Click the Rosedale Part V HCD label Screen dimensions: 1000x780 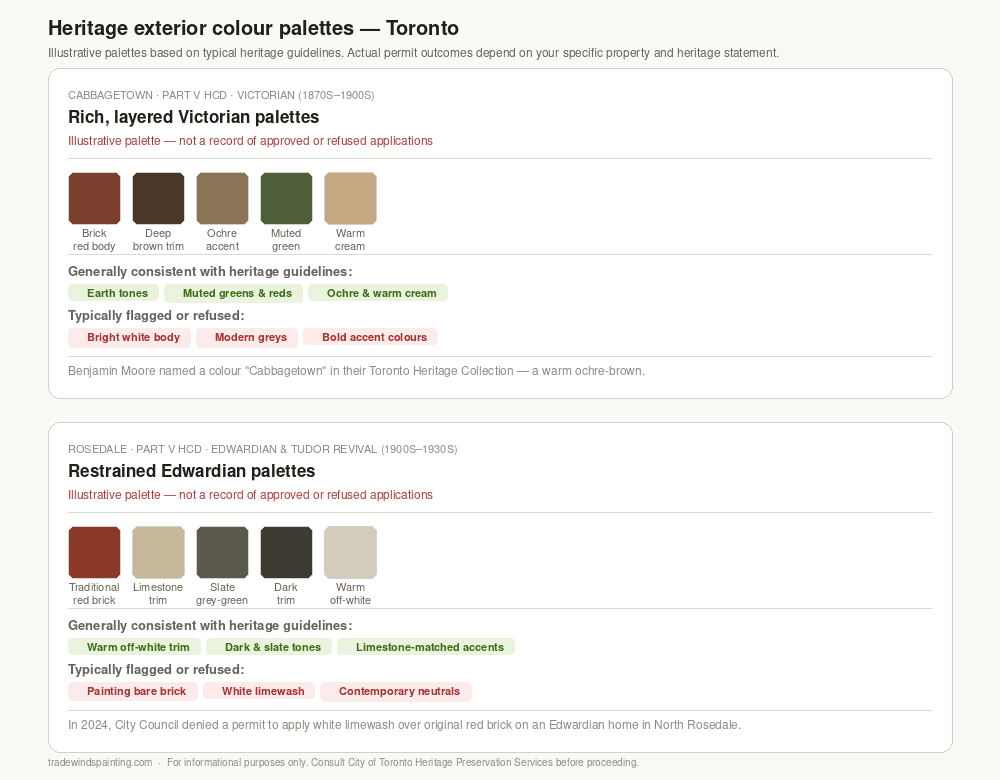pos(263,449)
